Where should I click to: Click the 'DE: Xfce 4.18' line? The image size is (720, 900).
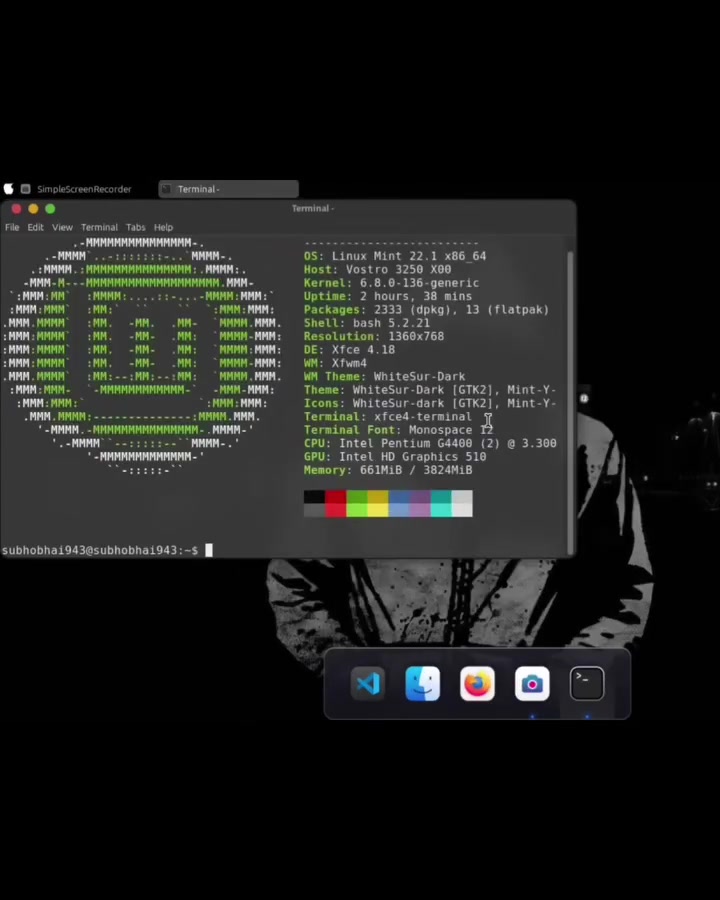(349, 350)
